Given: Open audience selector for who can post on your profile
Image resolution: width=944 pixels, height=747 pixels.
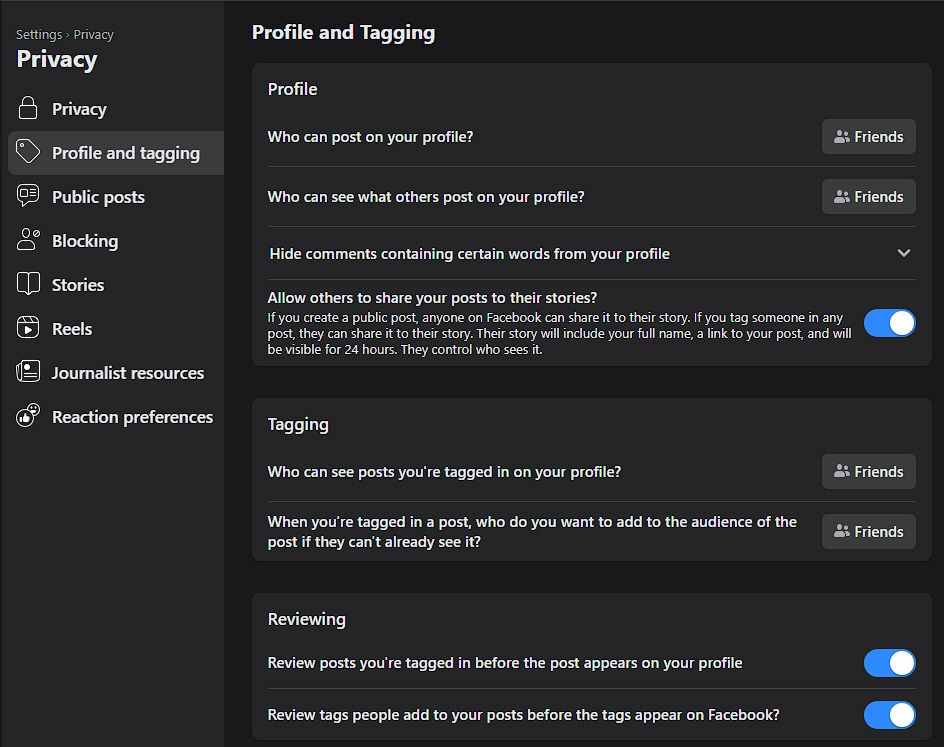Looking at the screenshot, I should click(868, 136).
